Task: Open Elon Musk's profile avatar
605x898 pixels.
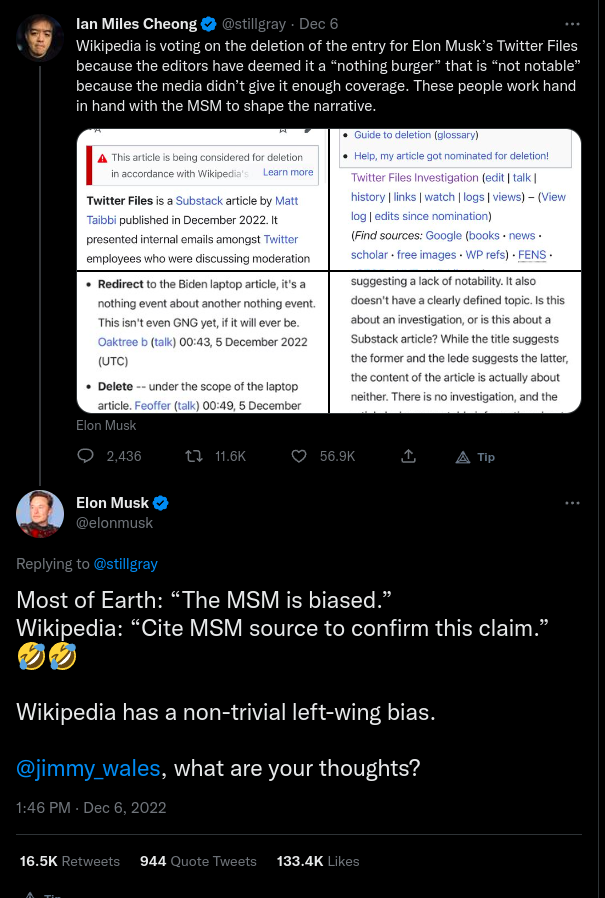Action: [40, 513]
